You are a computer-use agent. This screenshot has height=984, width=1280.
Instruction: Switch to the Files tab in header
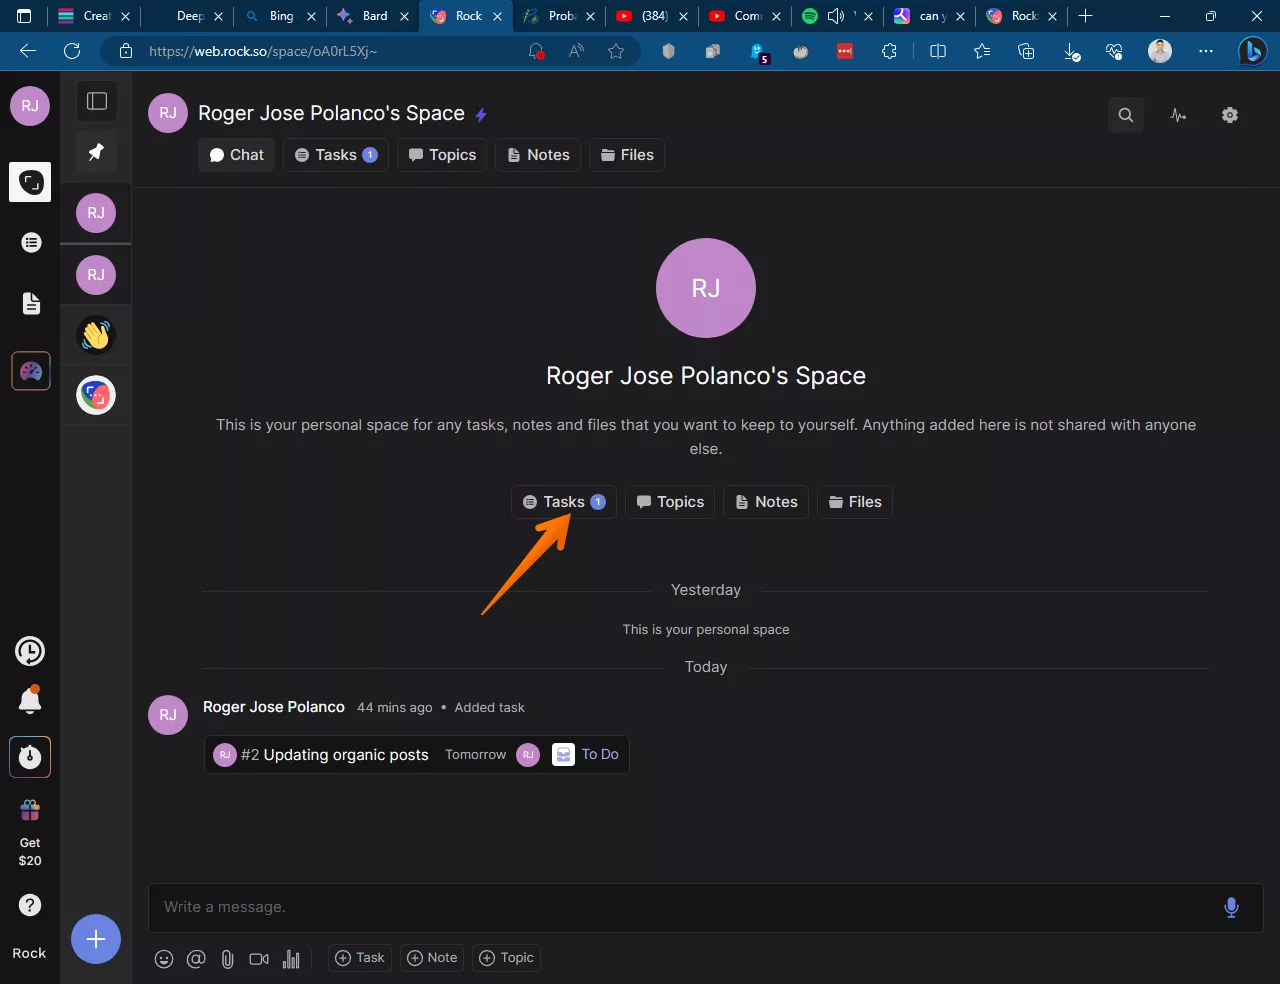(x=626, y=155)
